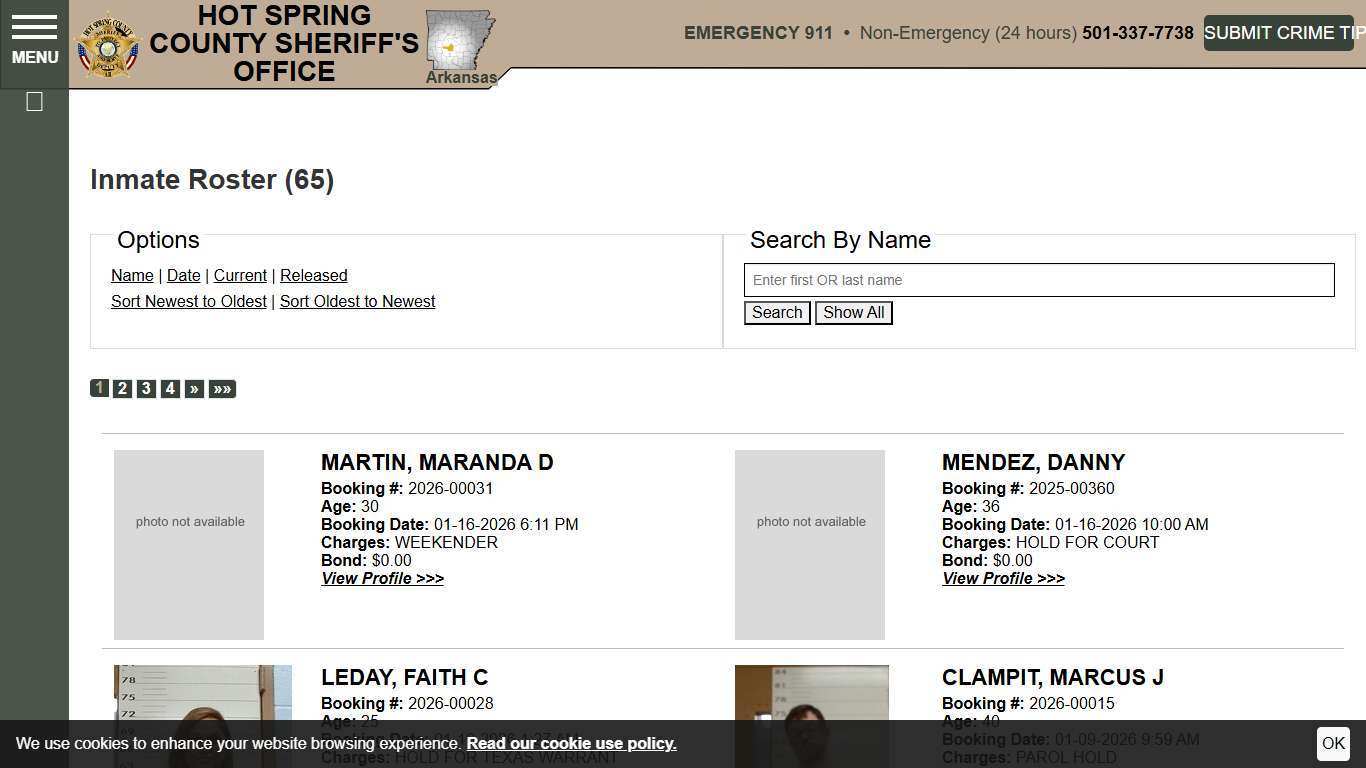Toggle Released inmates filter
The width and height of the screenshot is (1366, 768).
click(313, 275)
